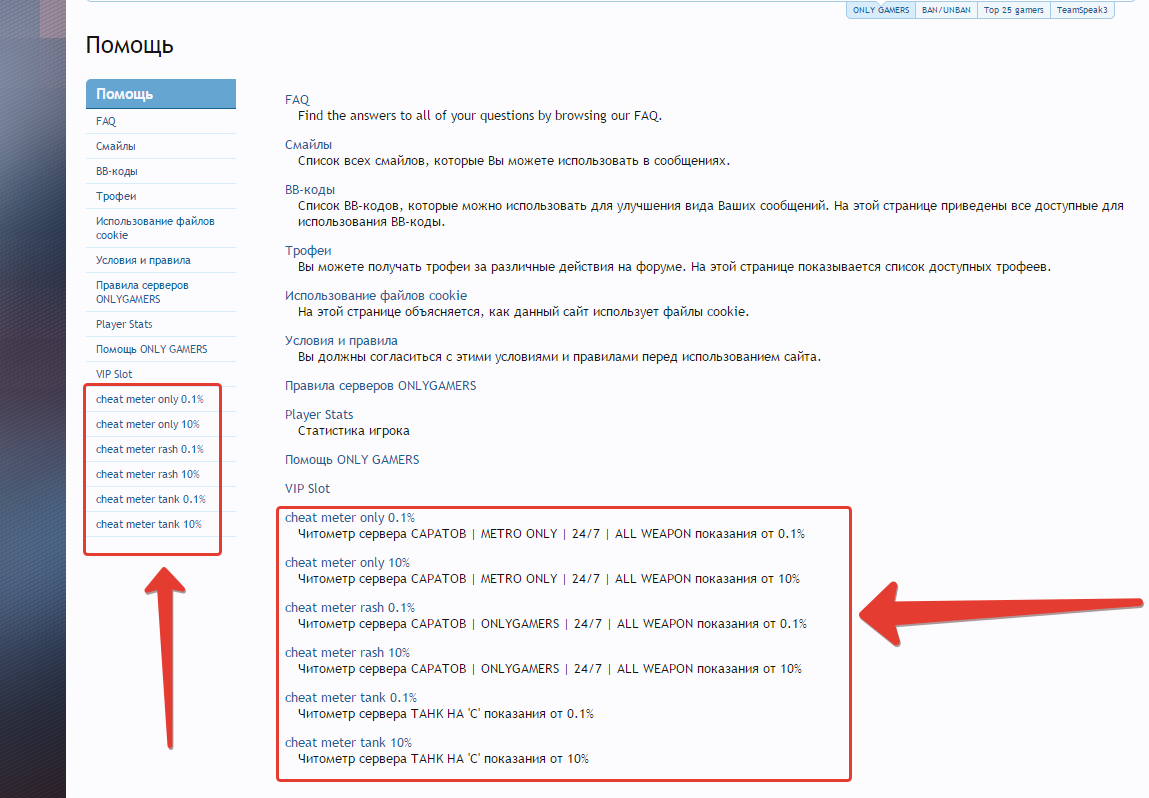Switch to the BAN/UNBAN tab

[946, 10]
